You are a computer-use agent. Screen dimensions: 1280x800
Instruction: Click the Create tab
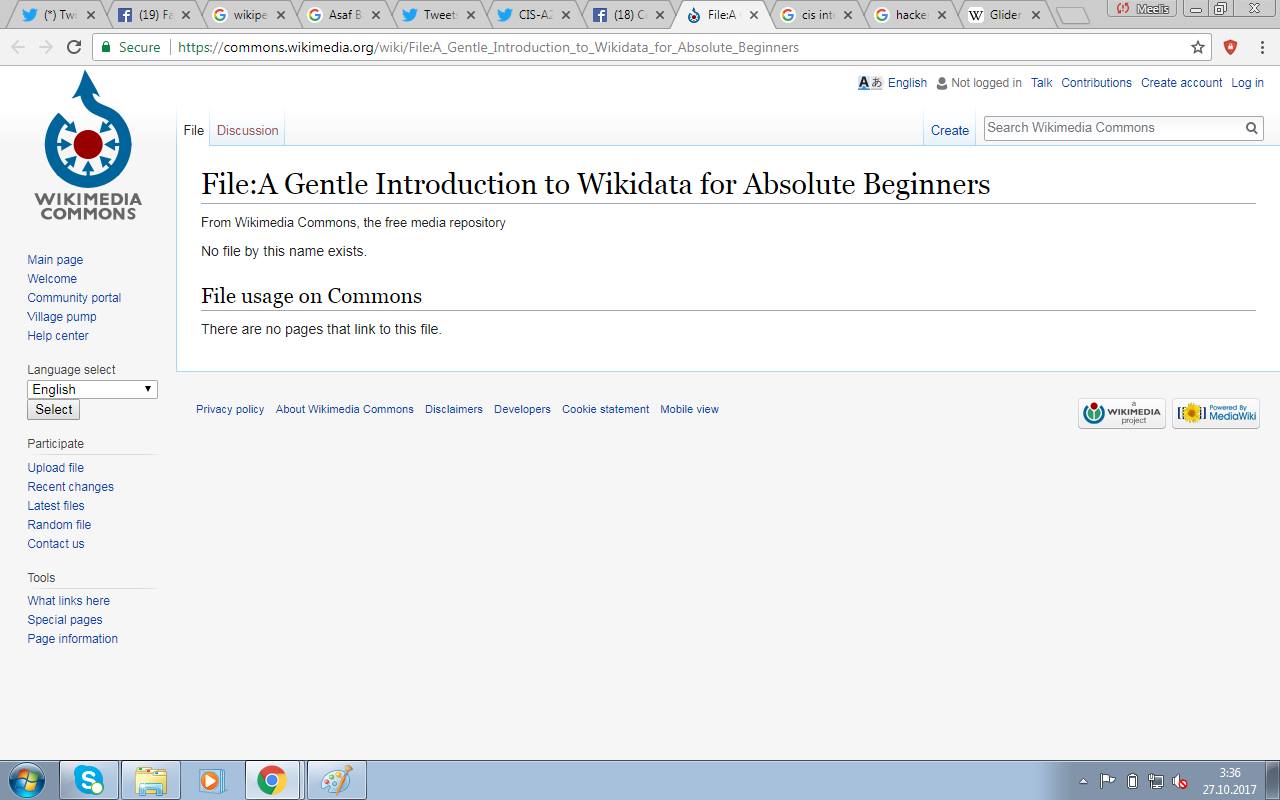[x=949, y=130]
